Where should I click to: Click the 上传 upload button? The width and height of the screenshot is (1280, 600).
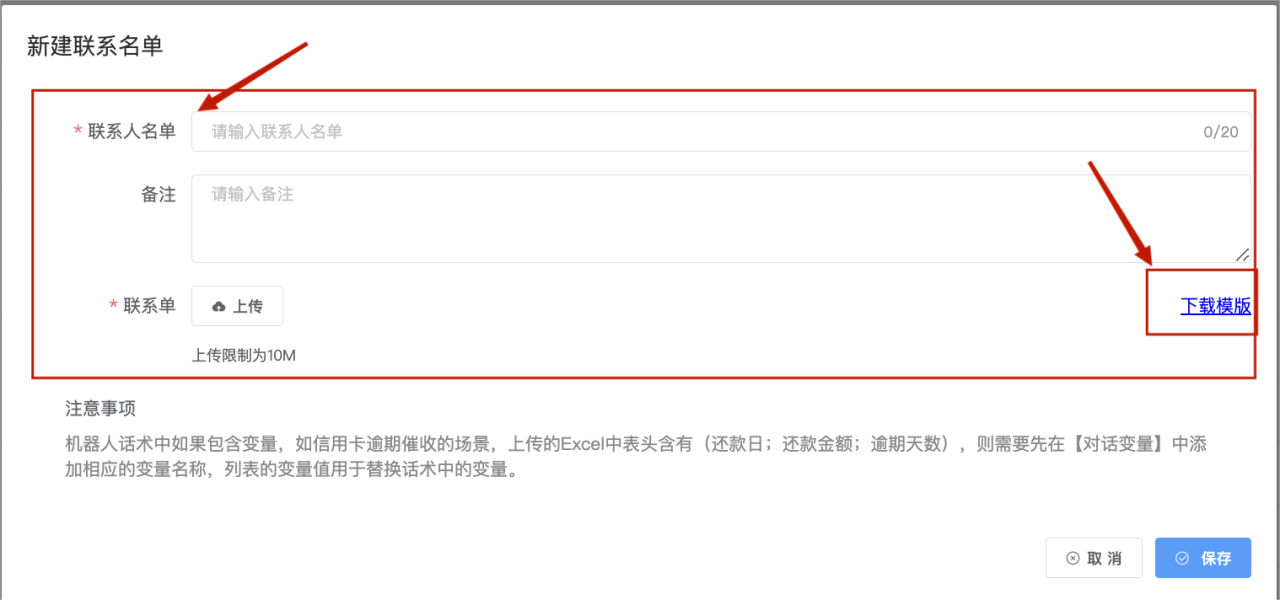point(237,306)
